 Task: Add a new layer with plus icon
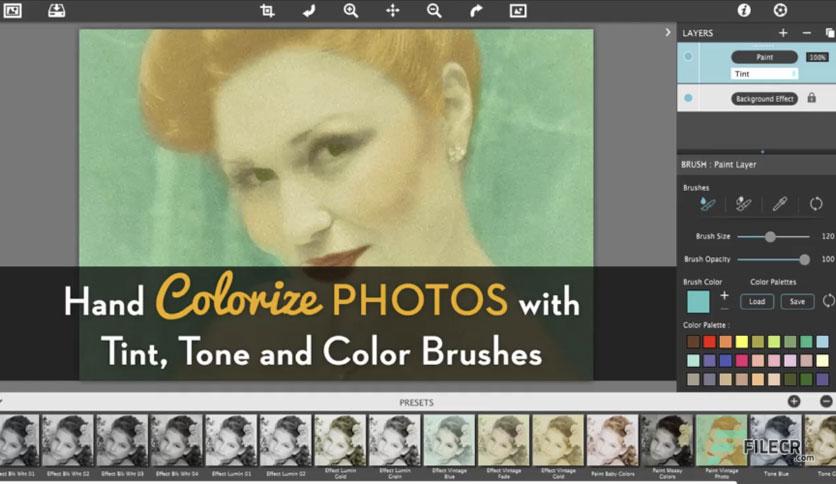tap(783, 33)
